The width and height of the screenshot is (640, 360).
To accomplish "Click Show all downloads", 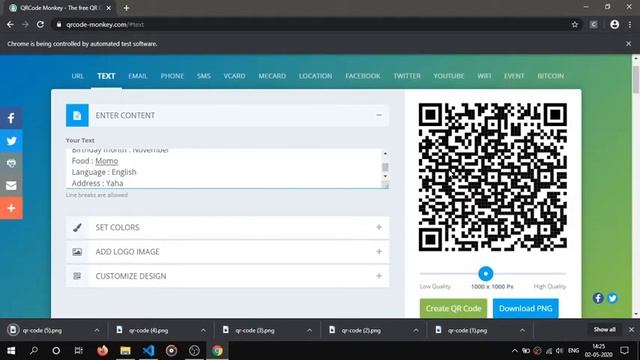I will 604,330.
